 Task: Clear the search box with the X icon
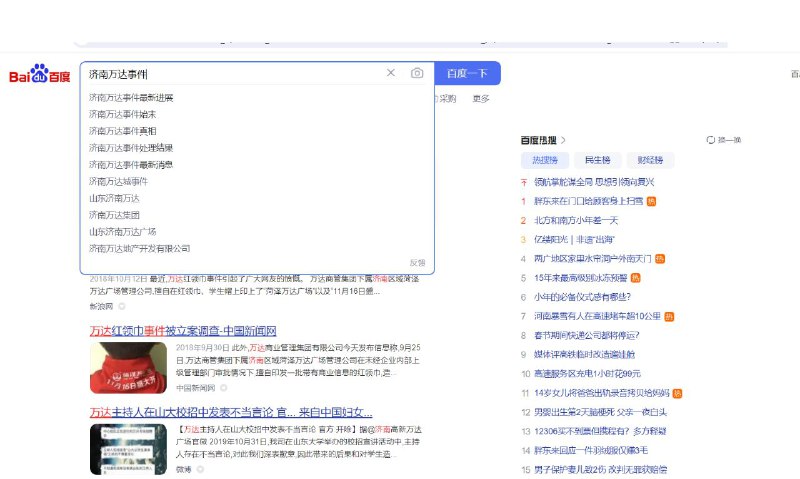coord(391,73)
